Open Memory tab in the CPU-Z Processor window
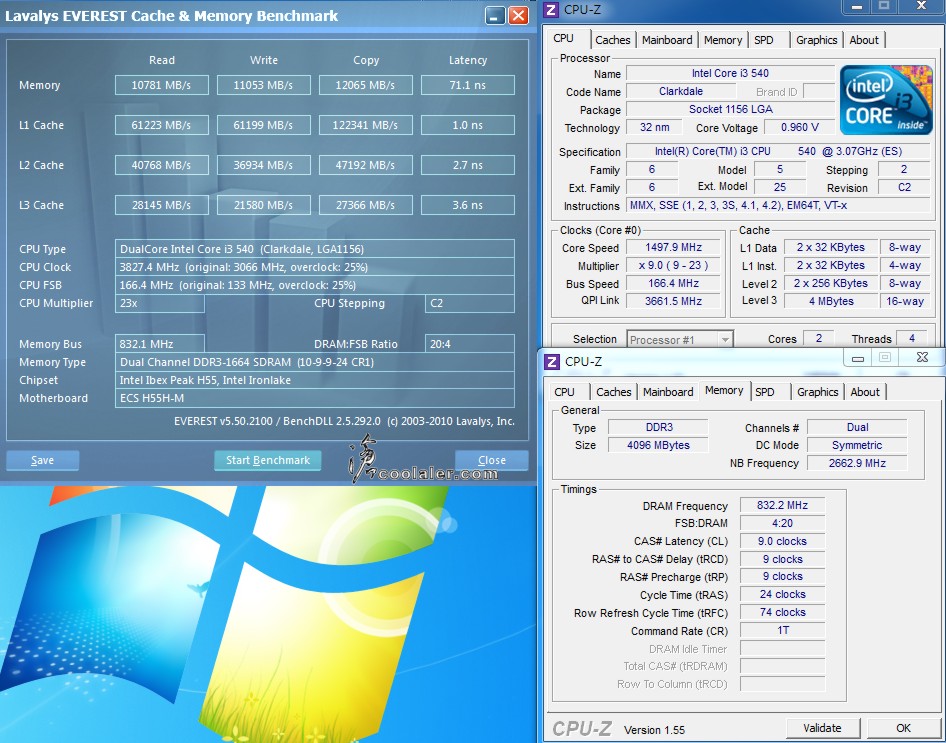The height and width of the screenshot is (743, 946). tap(723, 40)
